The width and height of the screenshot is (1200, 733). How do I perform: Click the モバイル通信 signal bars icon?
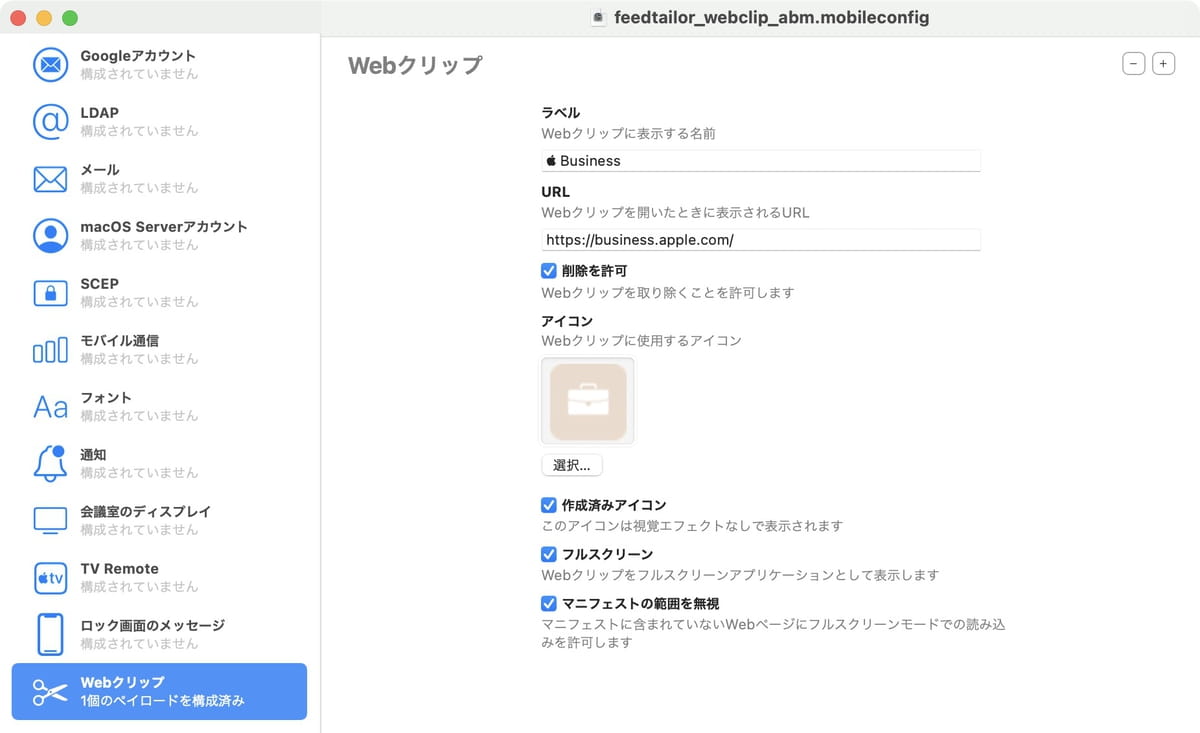click(50, 350)
